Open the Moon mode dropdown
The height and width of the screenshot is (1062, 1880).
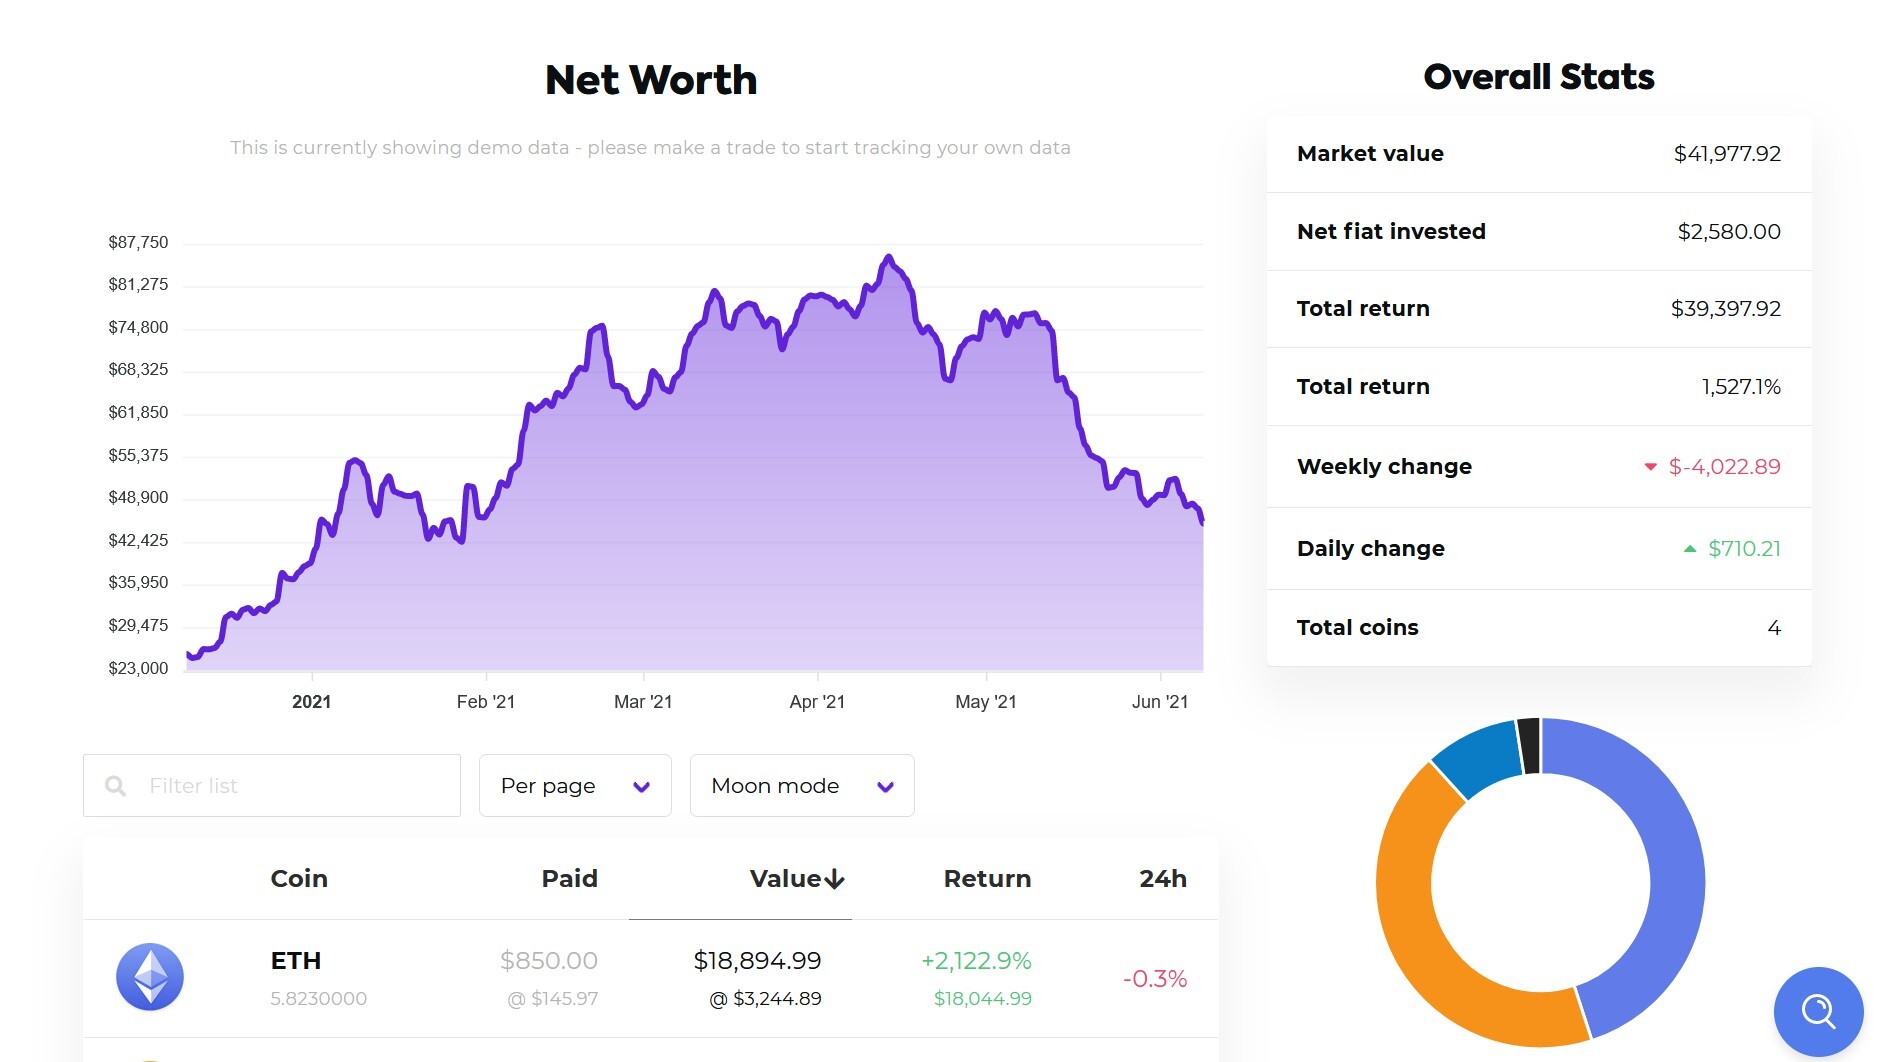pos(801,786)
